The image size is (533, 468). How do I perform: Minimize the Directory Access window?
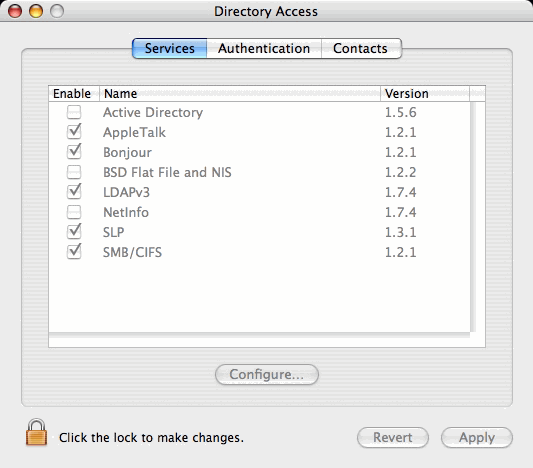36,11
